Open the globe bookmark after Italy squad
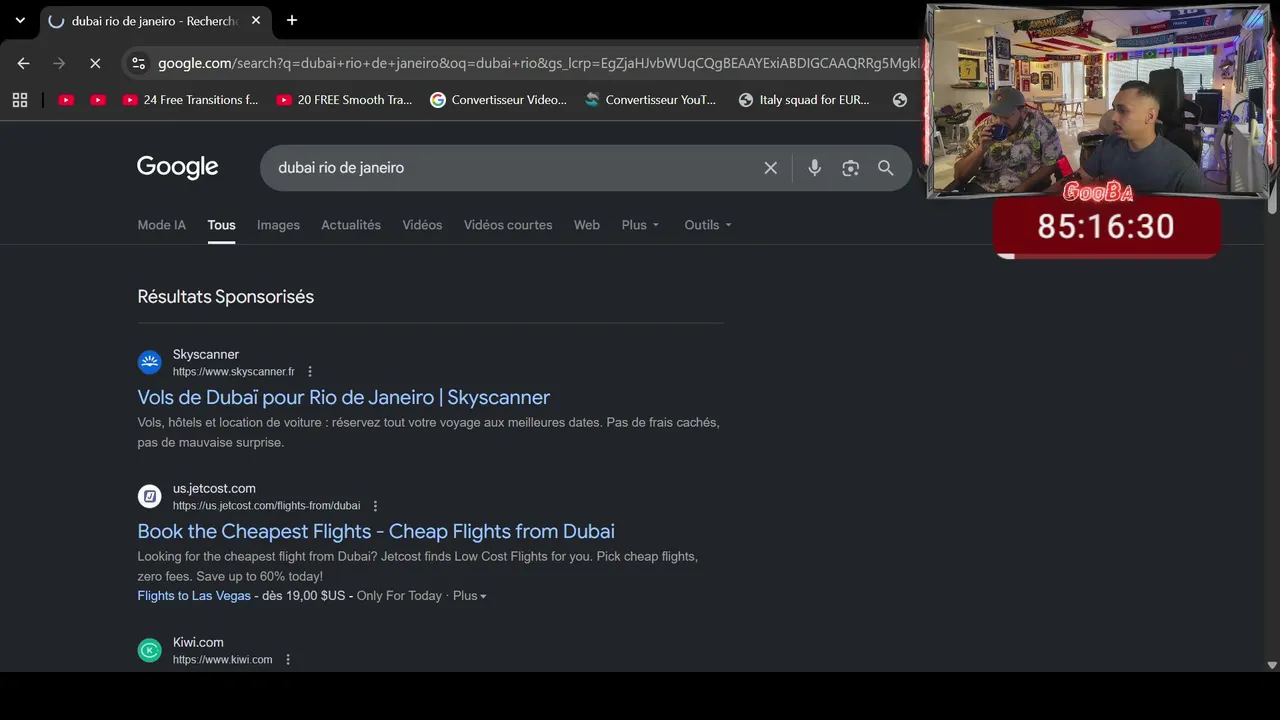The width and height of the screenshot is (1280, 720). coord(900,100)
